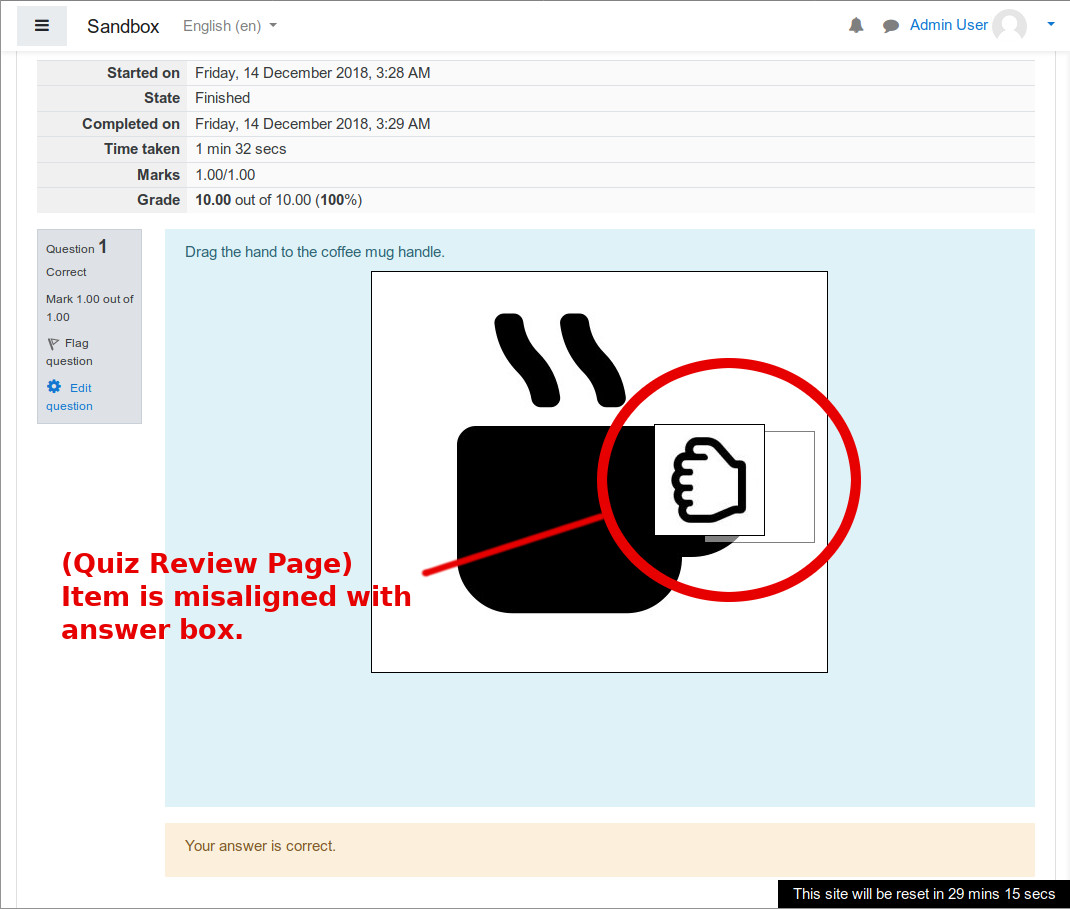Screen dimensions: 1070x909
Task: Click the Edit question link
Action: [x=69, y=396]
